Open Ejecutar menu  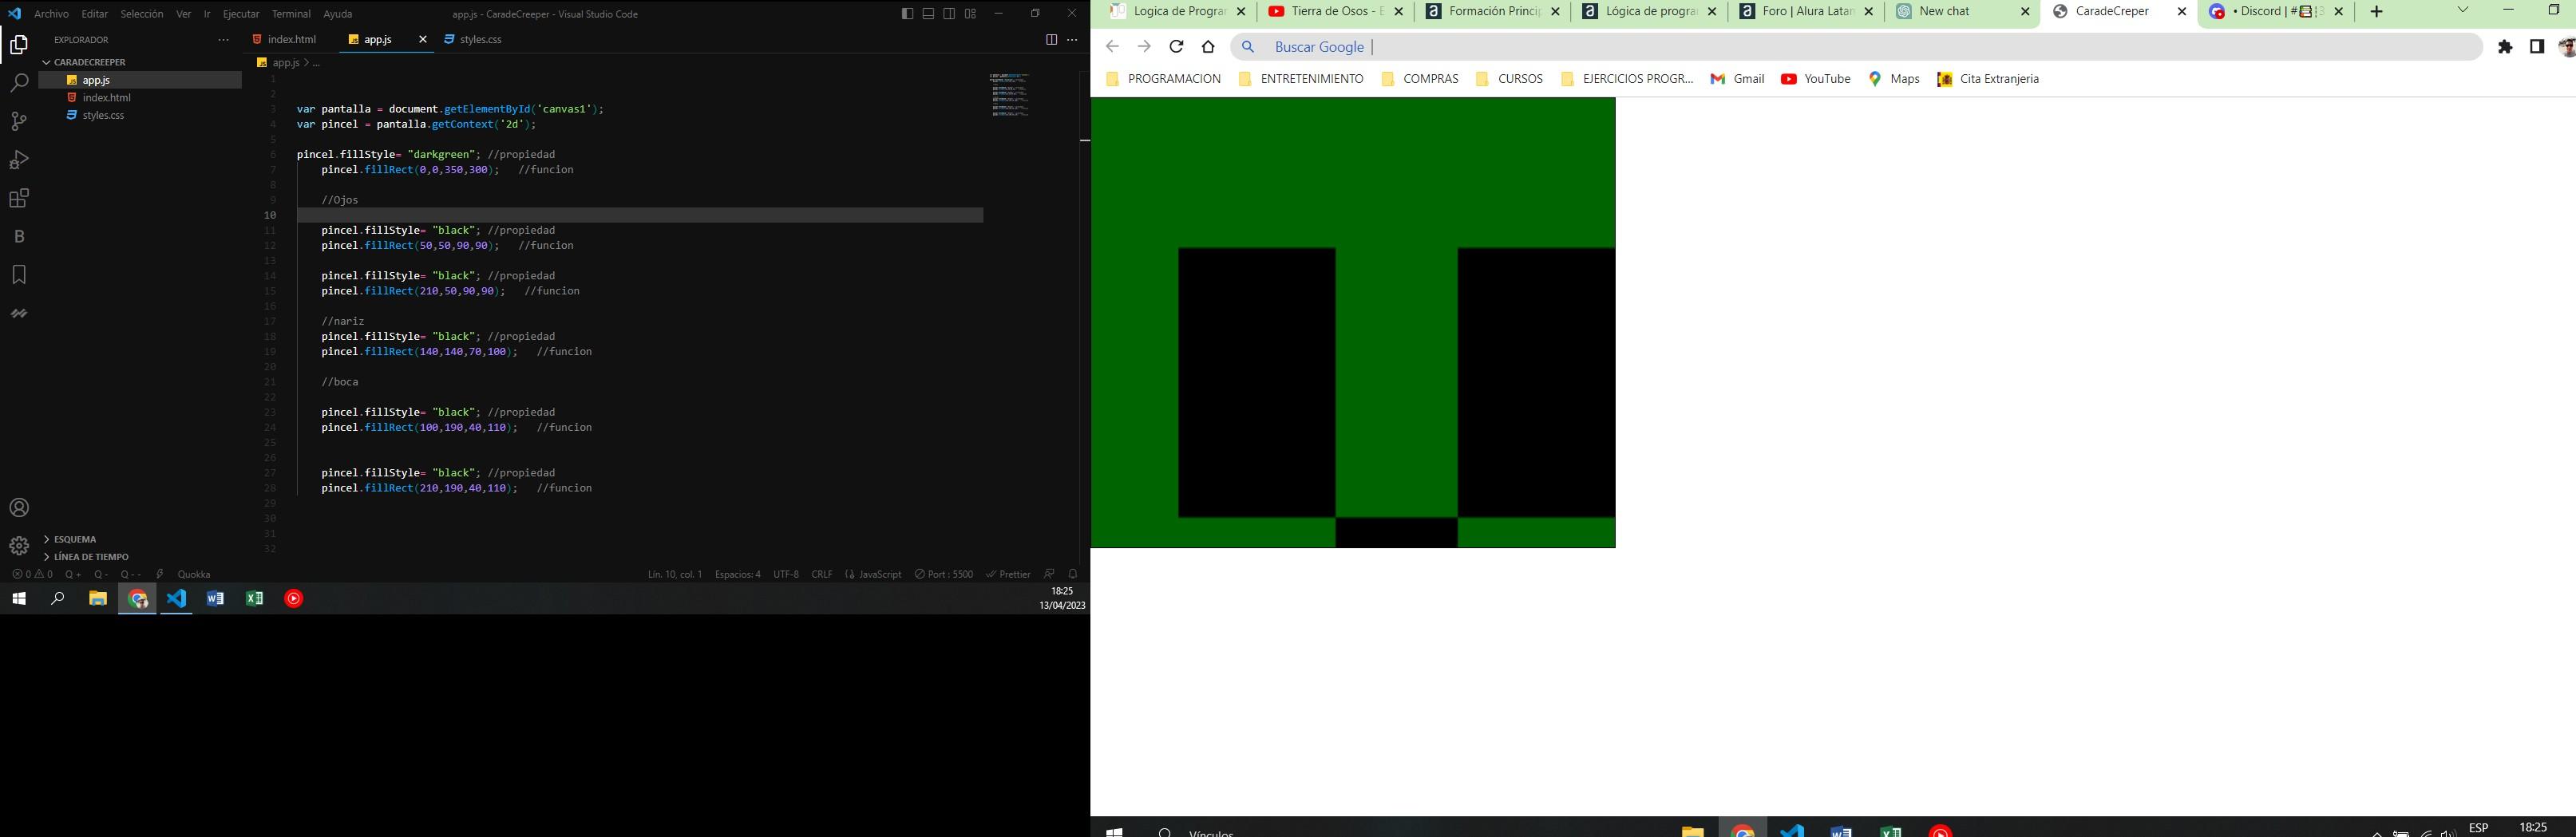(x=240, y=14)
